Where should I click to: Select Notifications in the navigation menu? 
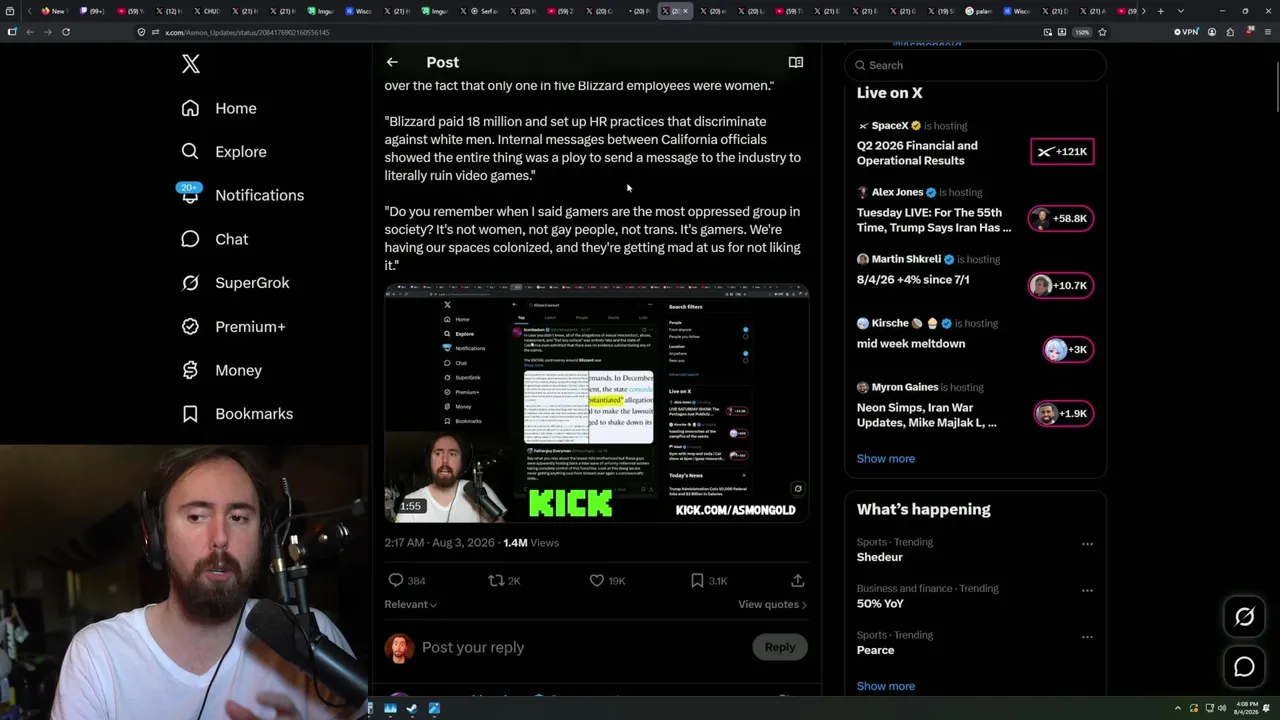[260, 195]
